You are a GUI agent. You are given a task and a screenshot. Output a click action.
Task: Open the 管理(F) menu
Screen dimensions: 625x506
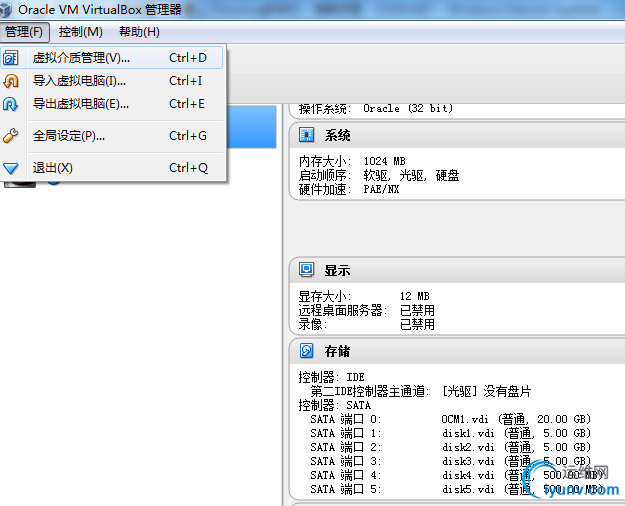click(x=24, y=32)
